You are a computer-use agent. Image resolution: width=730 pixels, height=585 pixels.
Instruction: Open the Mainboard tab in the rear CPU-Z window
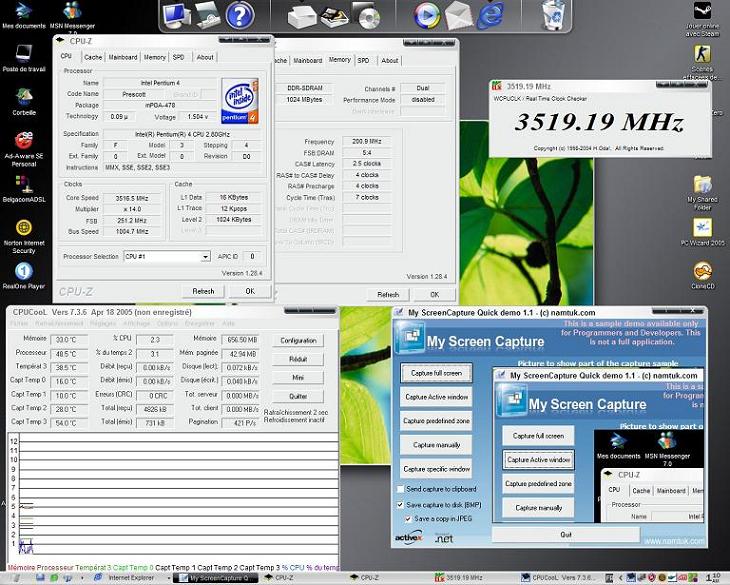308,61
